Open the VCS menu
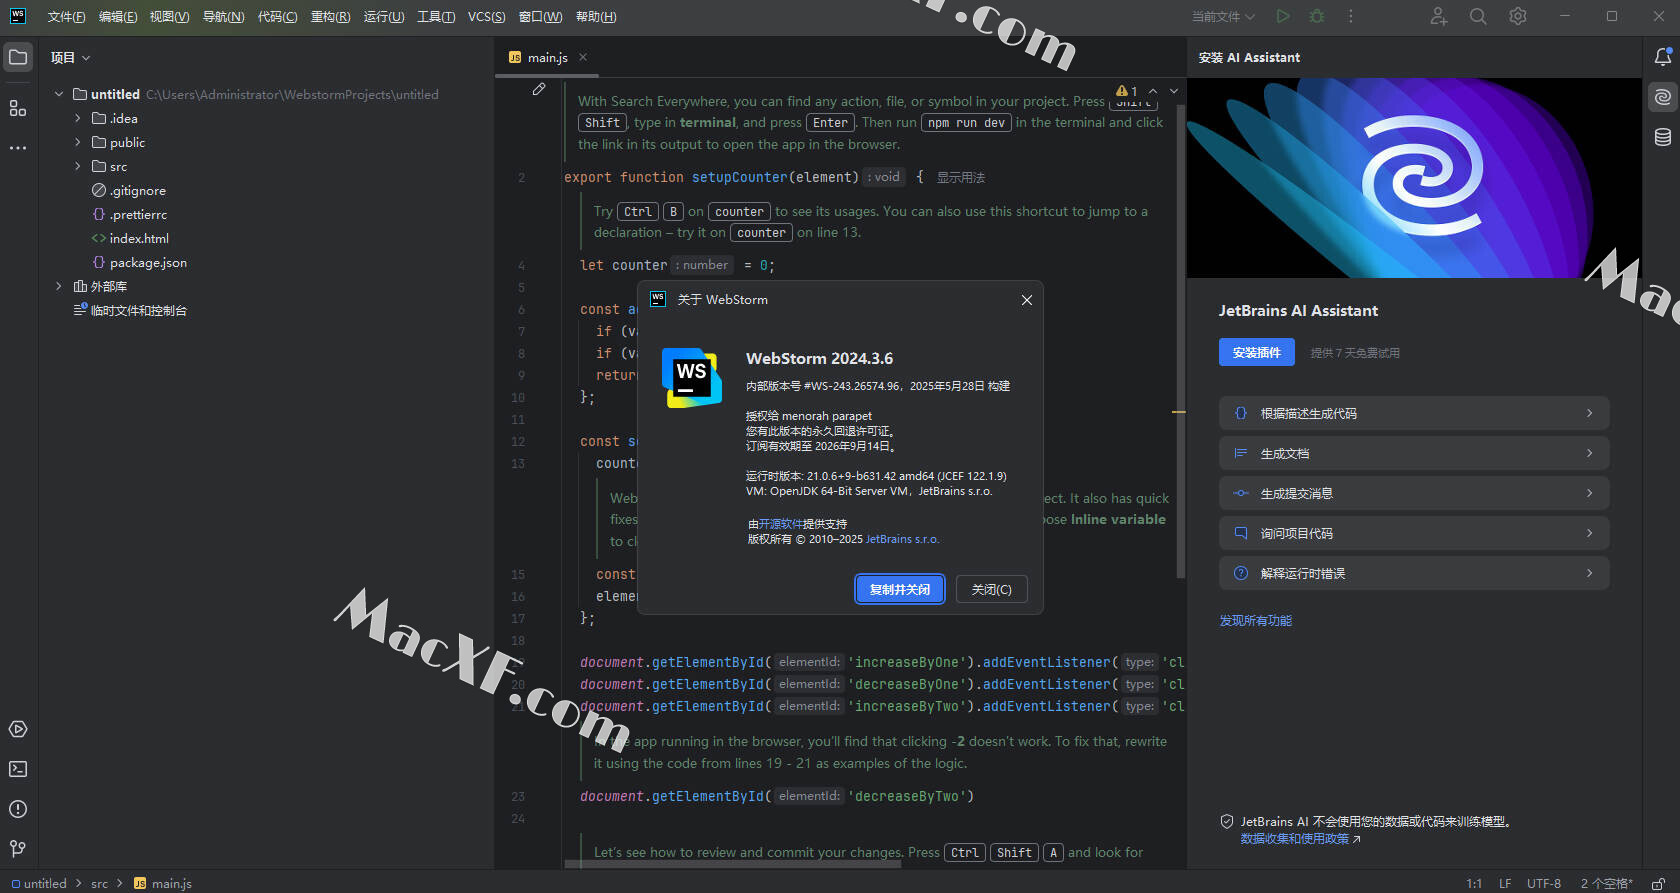Screen dimensions: 1680x893 click(486, 16)
